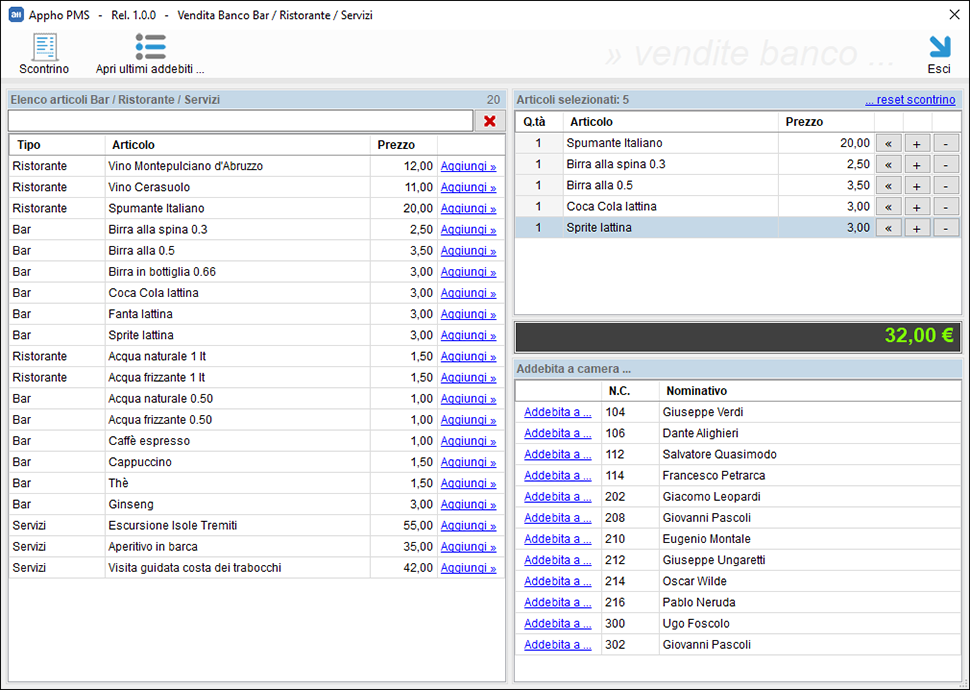This screenshot has width=970, height=690.
Task: Add Spumante Italiano from the article list
Action: pyautogui.click(x=468, y=209)
